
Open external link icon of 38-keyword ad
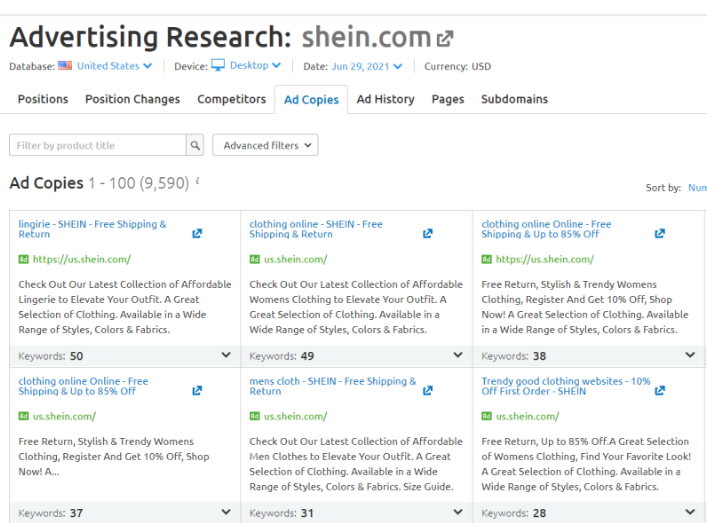(660, 234)
